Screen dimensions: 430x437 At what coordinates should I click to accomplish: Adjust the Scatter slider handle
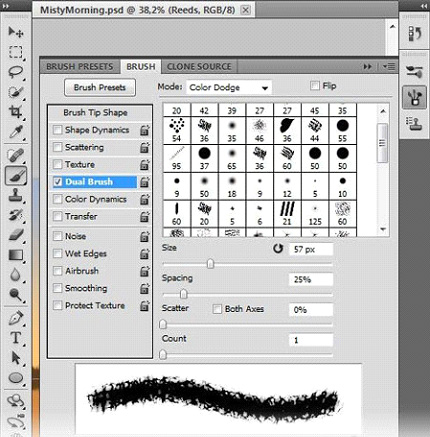click(x=163, y=324)
